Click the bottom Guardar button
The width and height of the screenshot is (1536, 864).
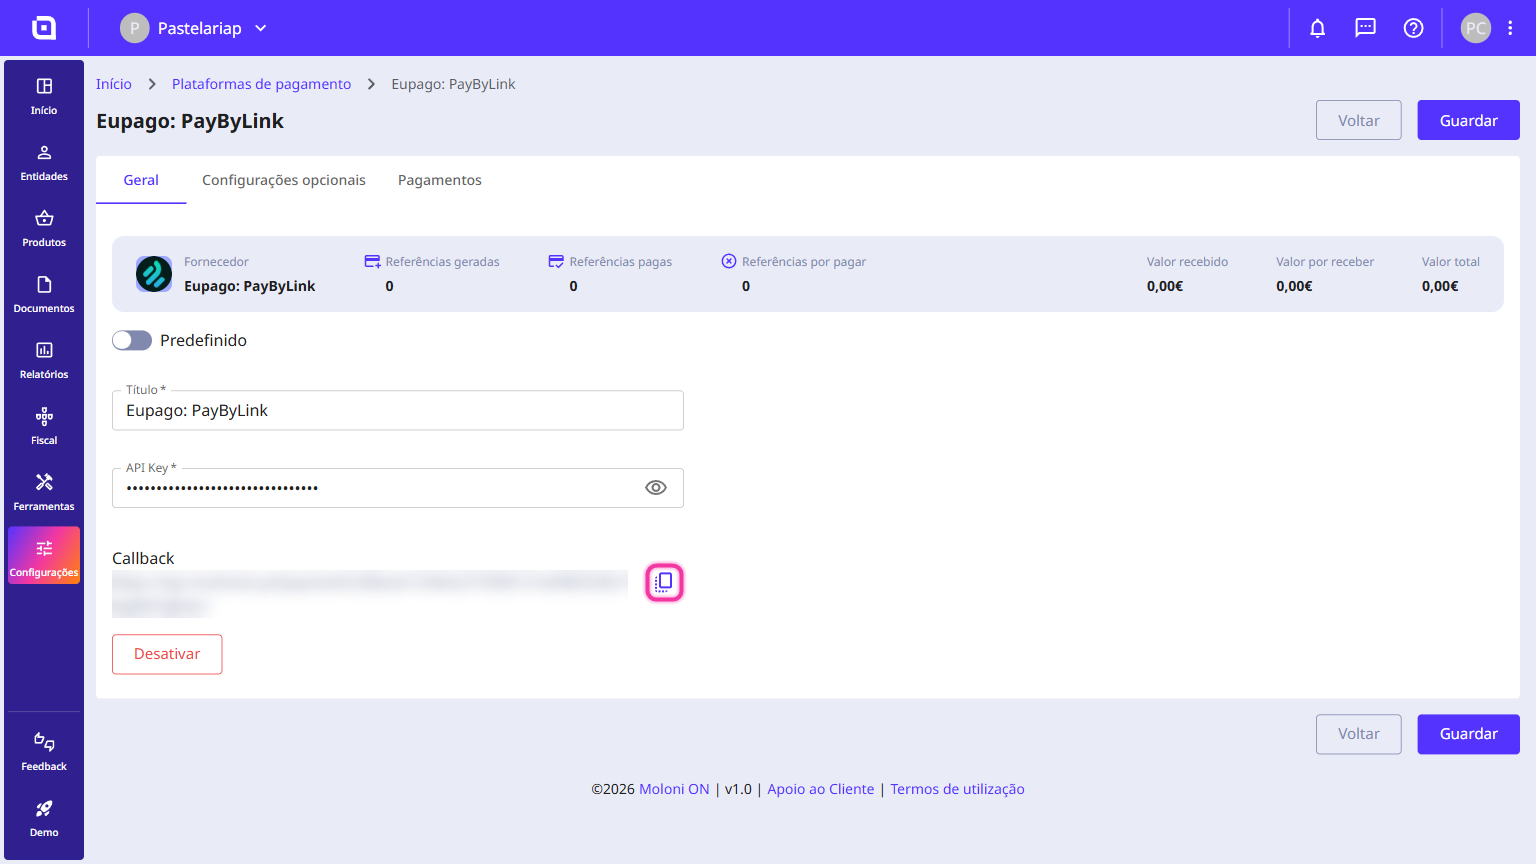pos(1469,734)
